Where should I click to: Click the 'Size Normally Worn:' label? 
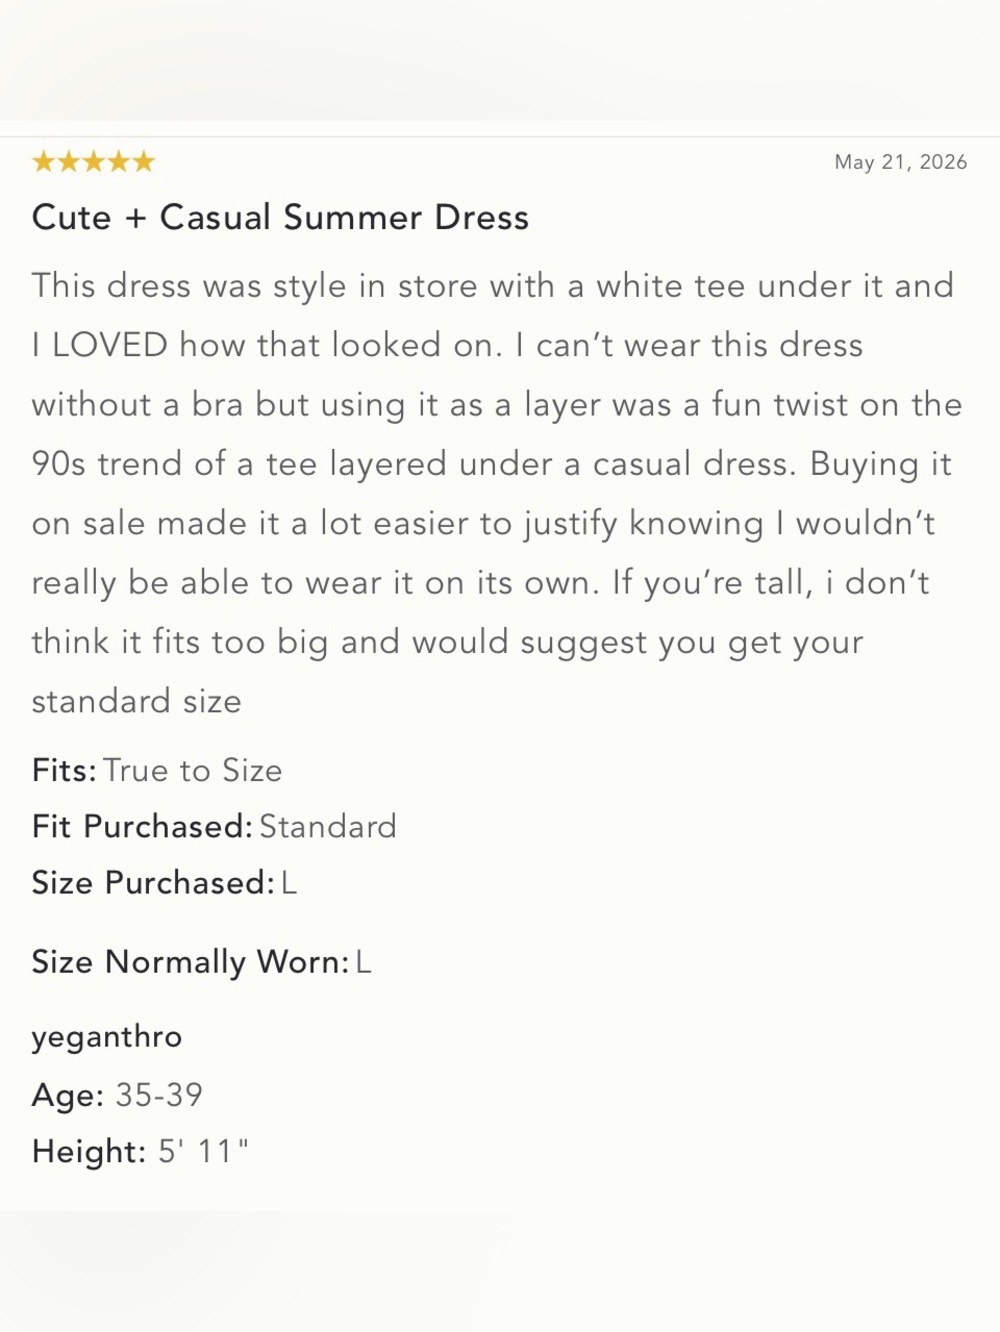pyautogui.click(x=190, y=962)
